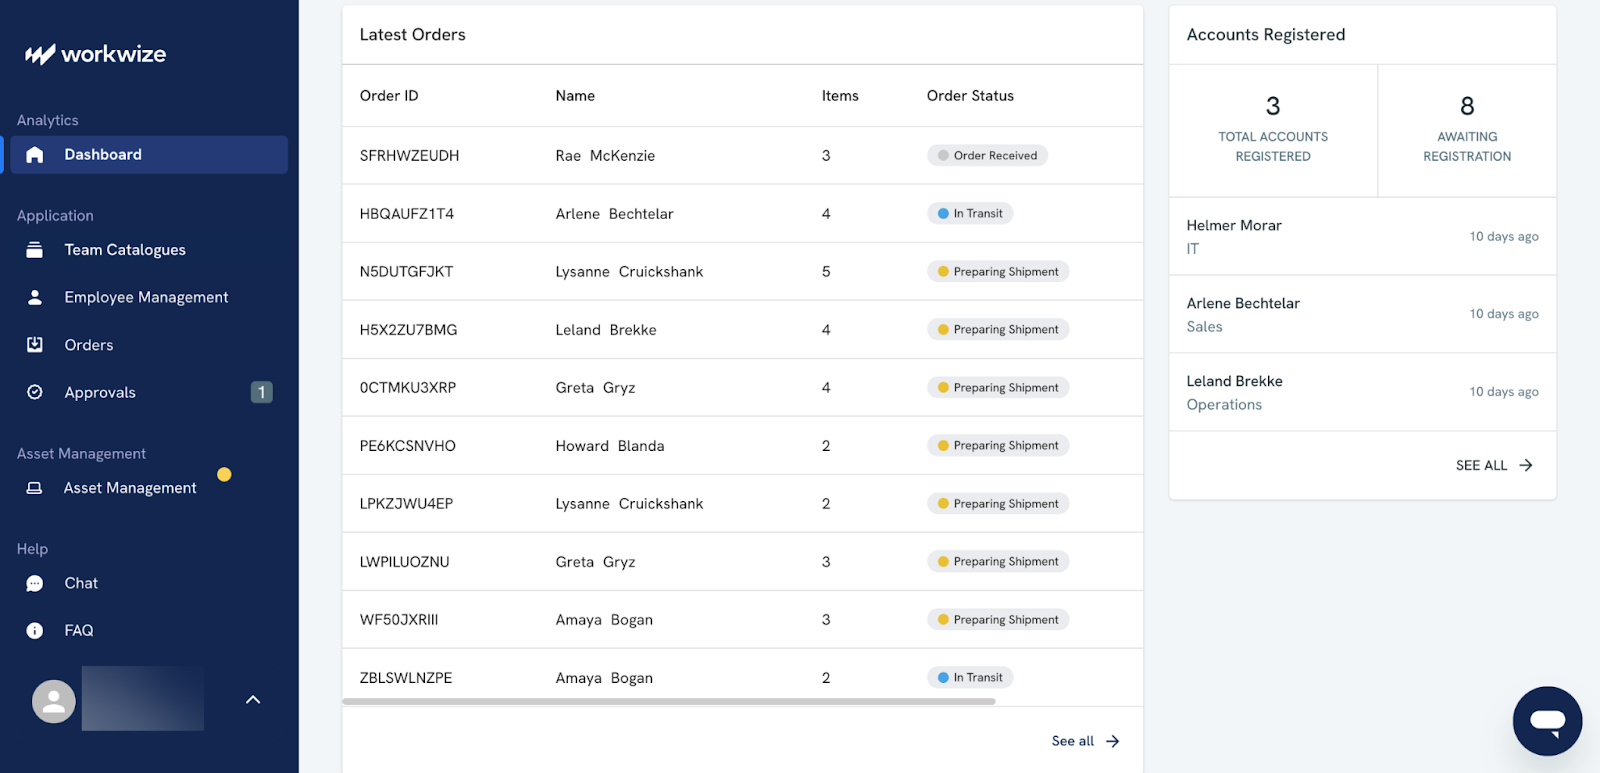This screenshot has width=1600, height=773.
Task: Click the Chat speech bubble icon
Action: pyautogui.click(x=35, y=584)
